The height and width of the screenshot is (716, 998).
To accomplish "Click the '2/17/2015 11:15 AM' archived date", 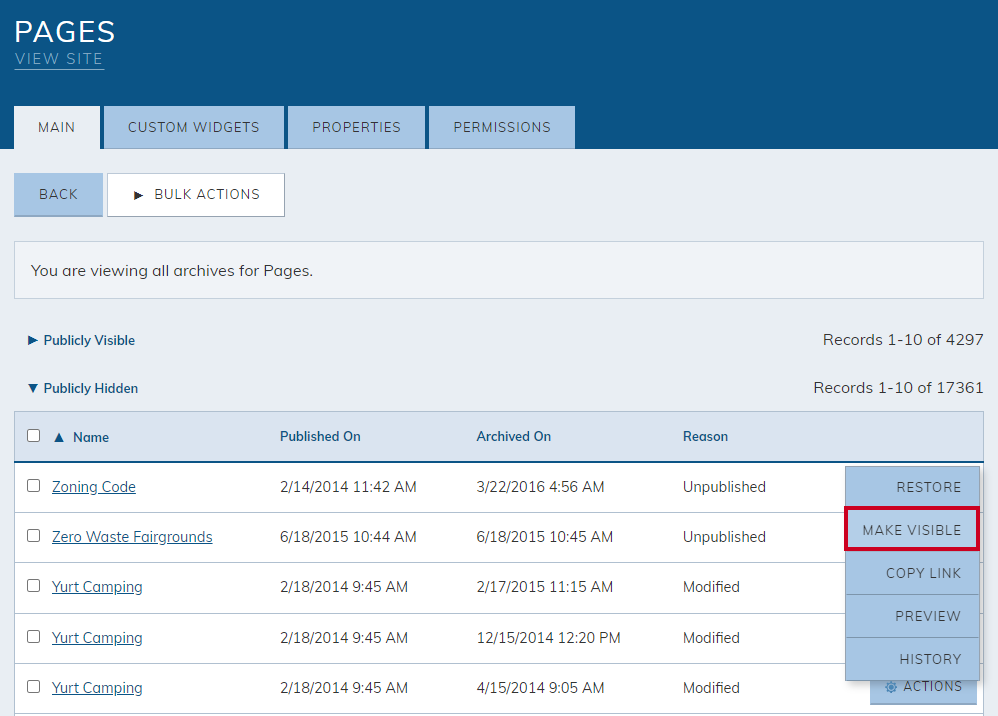I will click(545, 587).
